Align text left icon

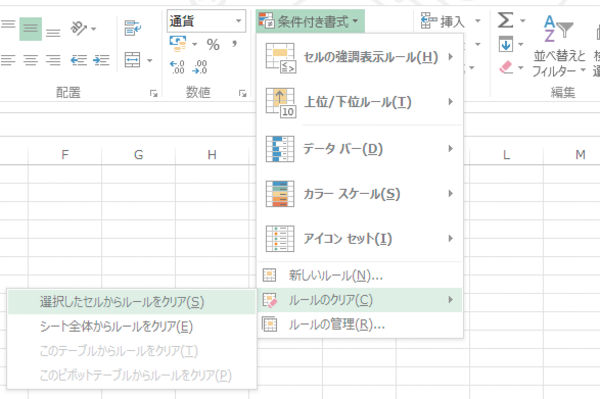point(8,60)
